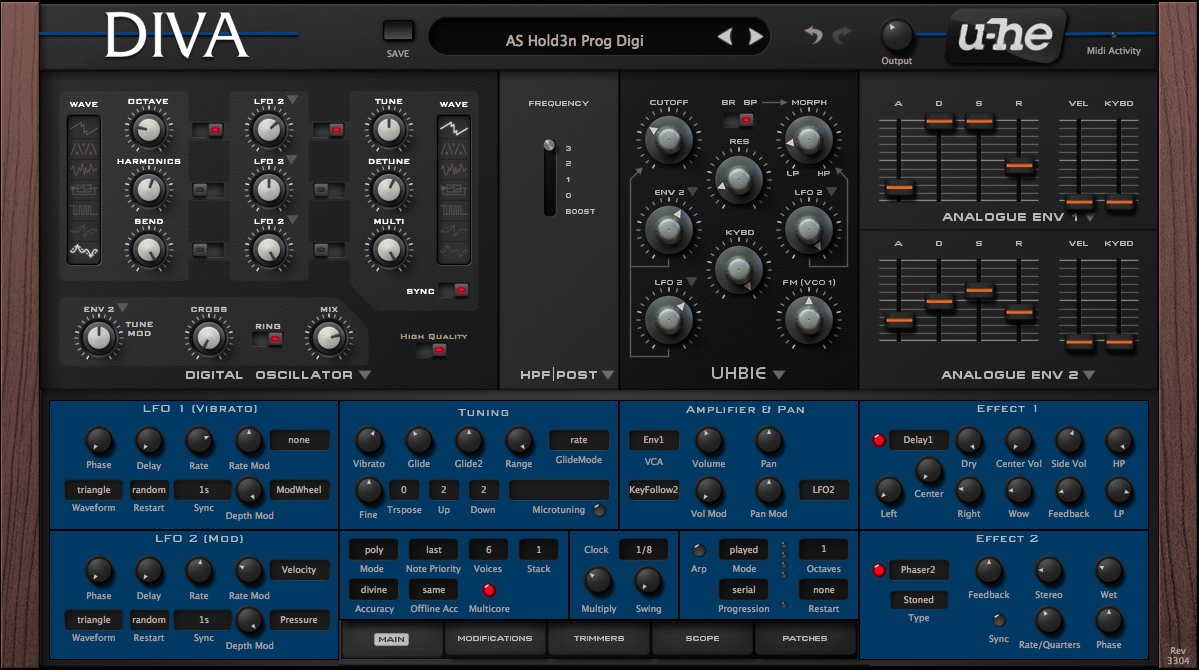Click the RES resonance knob
The image size is (1199, 670).
[739, 180]
